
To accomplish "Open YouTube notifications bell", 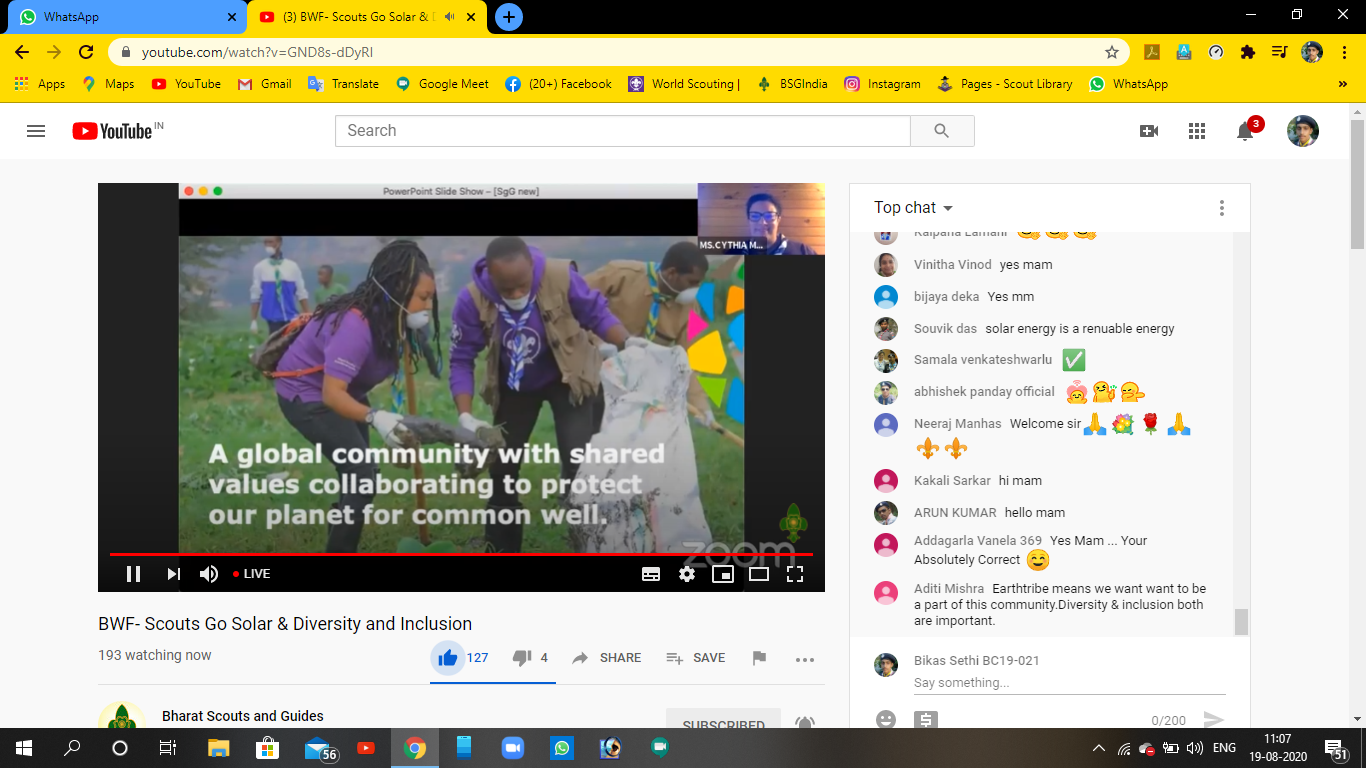I will coord(1245,131).
